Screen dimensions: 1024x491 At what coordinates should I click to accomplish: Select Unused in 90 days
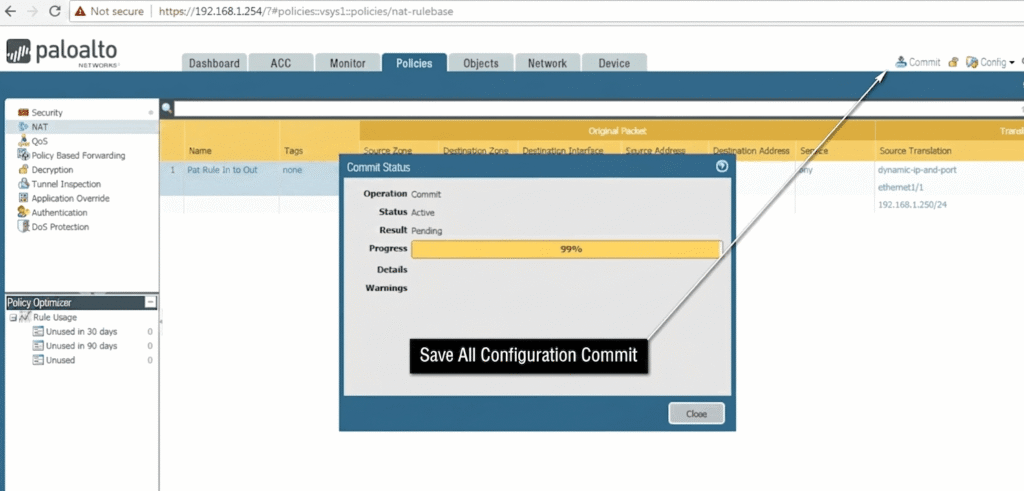tap(81, 346)
